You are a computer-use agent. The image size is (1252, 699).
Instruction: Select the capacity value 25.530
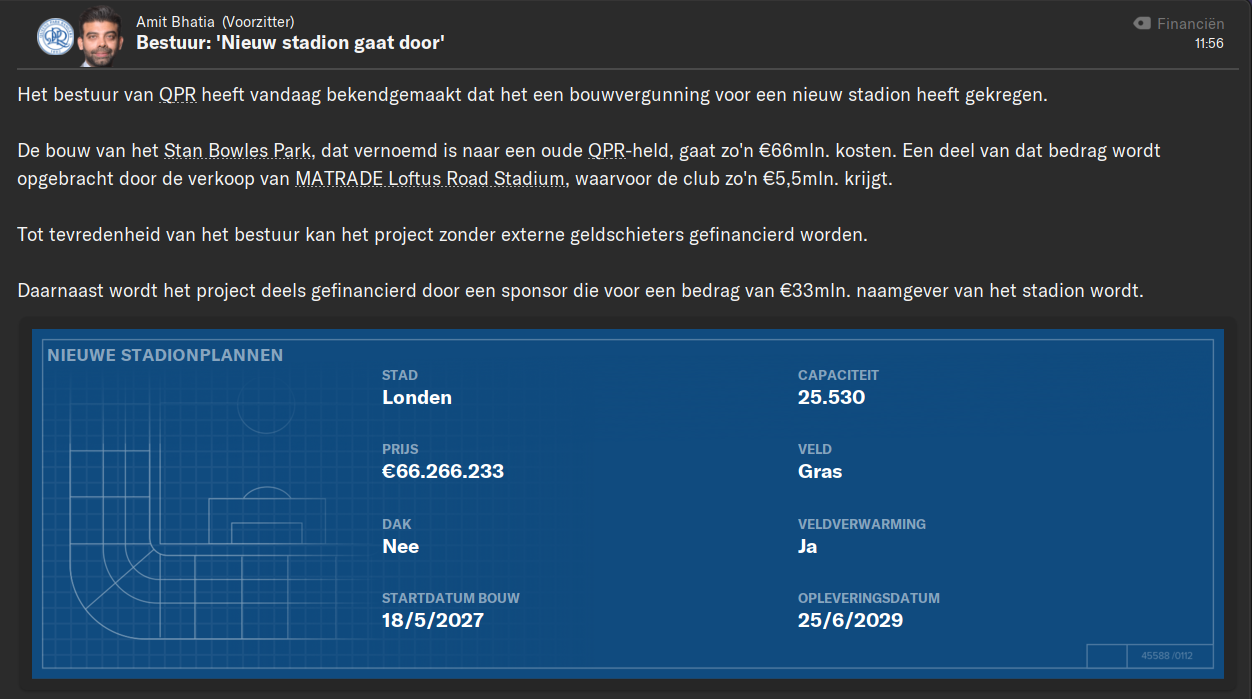click(x=831, y=397)
